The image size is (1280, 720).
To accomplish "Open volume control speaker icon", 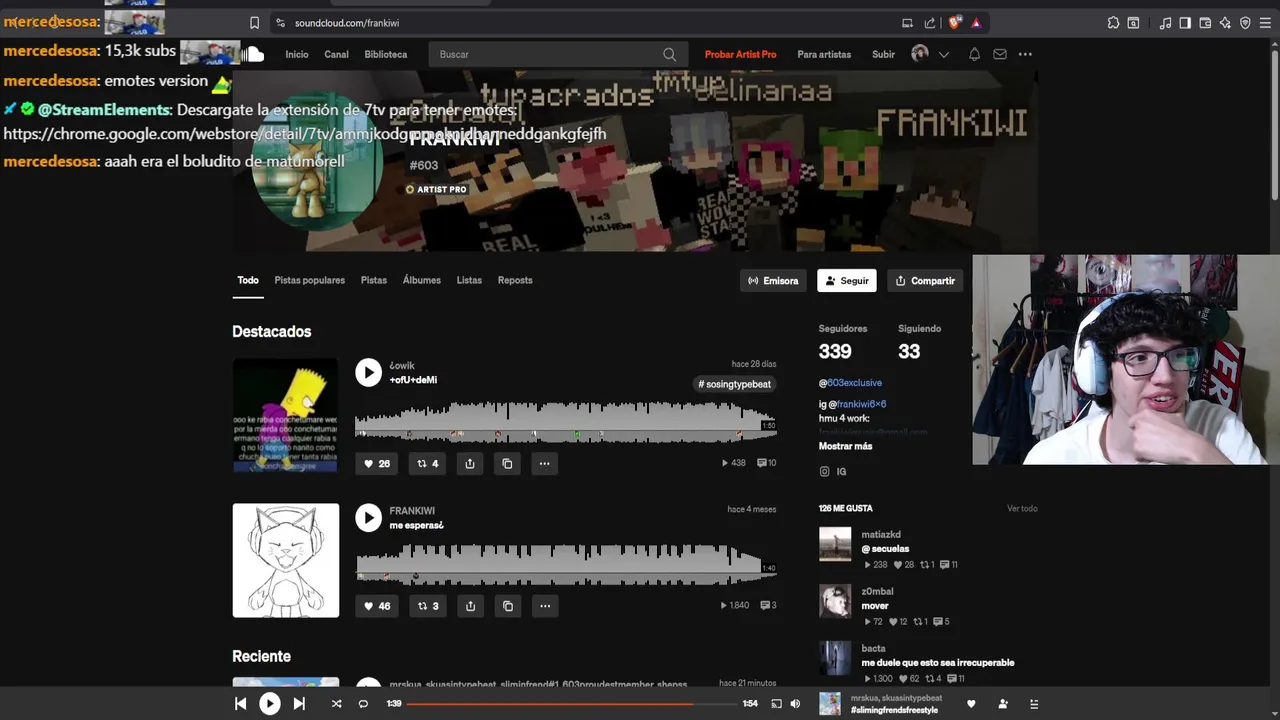I will (795, 704).
